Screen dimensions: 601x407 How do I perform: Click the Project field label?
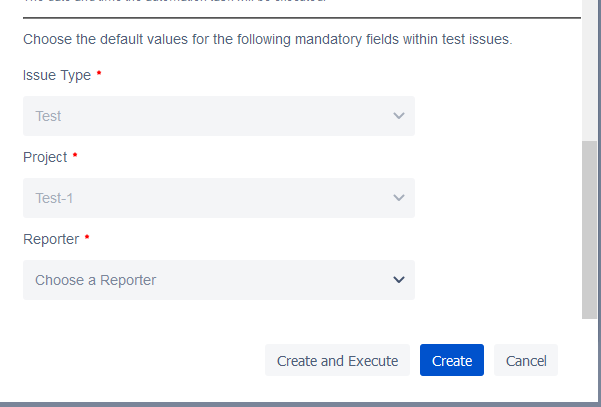tap(45, 157)
